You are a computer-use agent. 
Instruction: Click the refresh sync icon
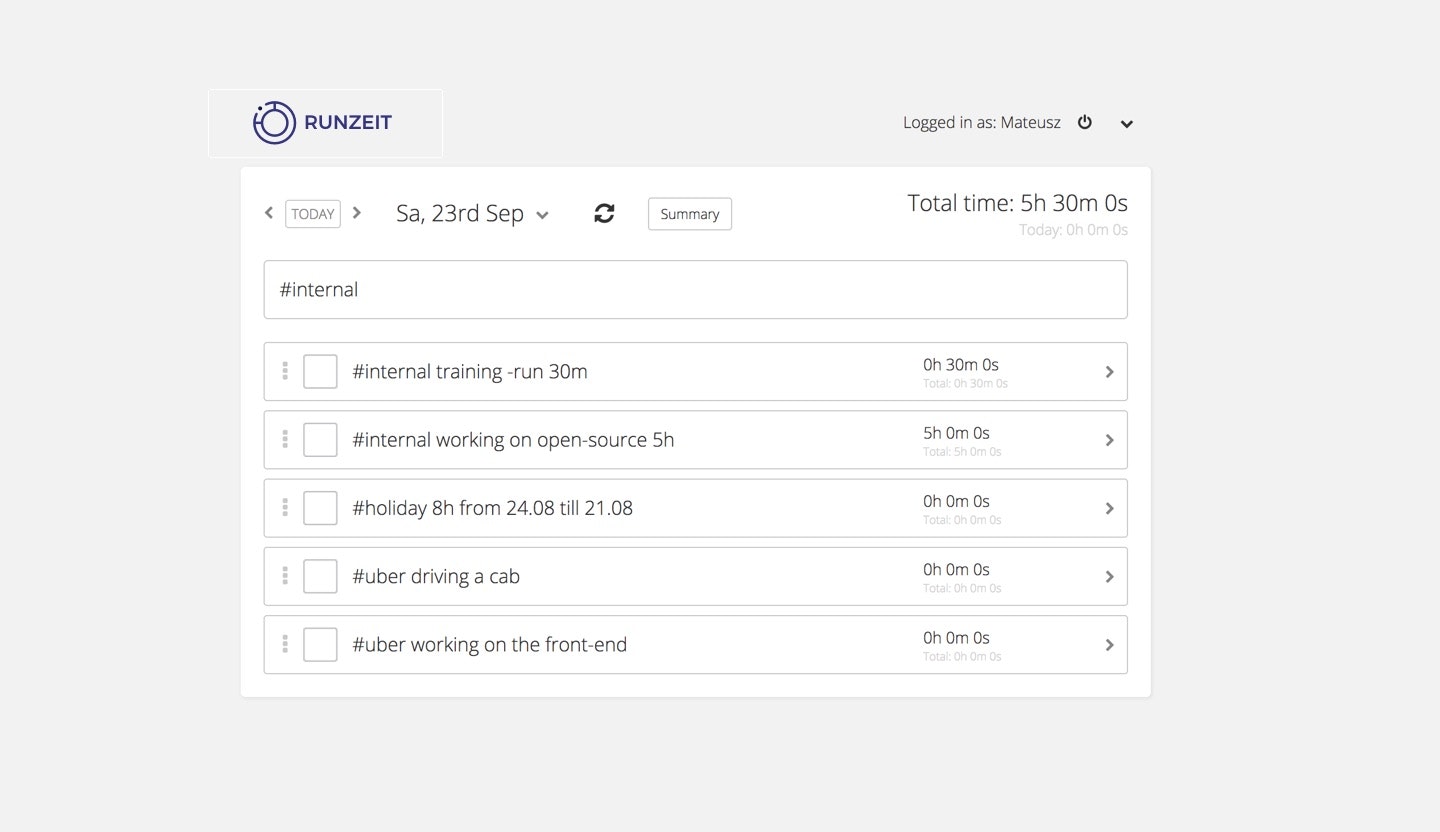(x=604, y=213)
